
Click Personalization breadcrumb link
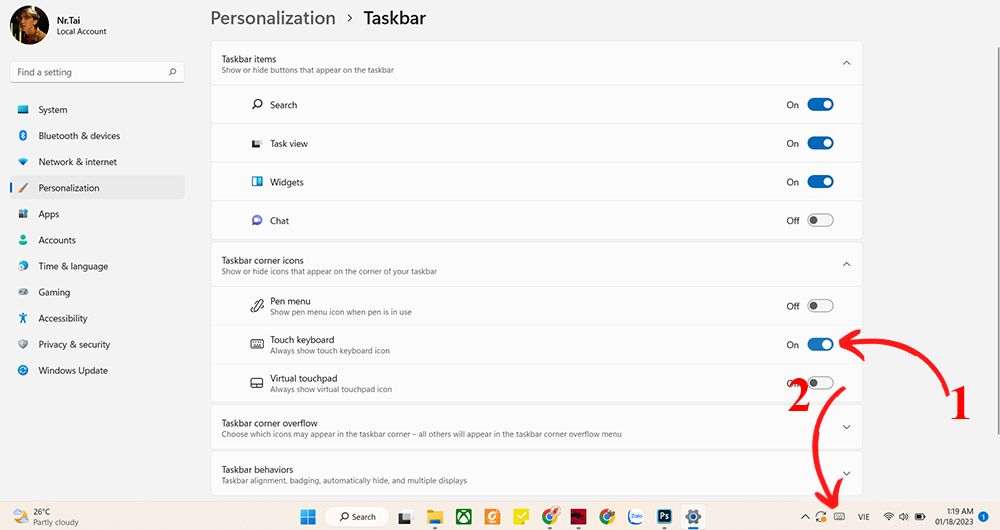273,18
